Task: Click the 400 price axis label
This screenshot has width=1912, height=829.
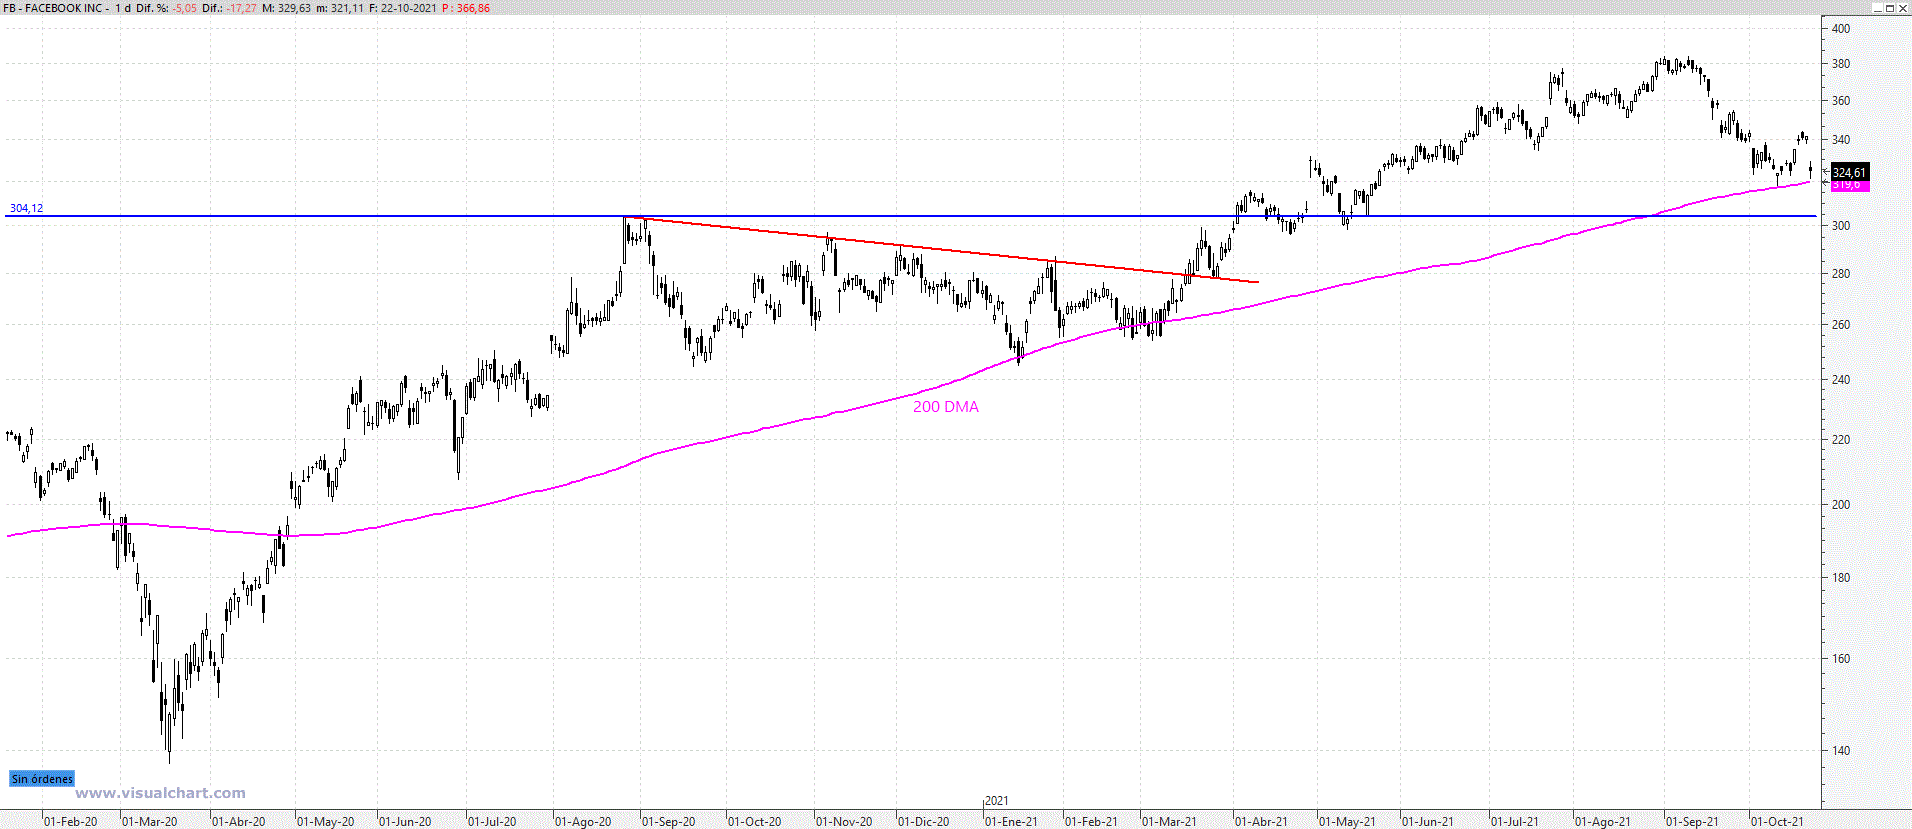Action: 1841,29
